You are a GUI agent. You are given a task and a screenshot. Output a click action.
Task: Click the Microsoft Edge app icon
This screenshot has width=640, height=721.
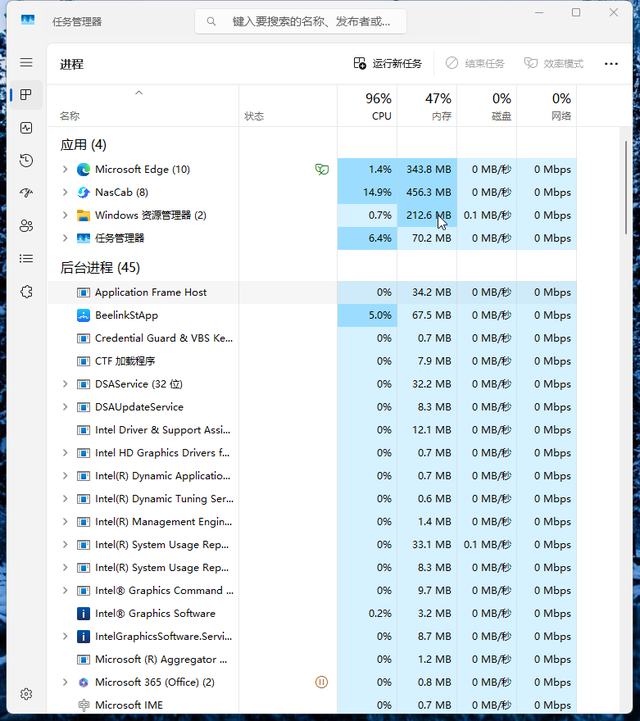coord(83,170)
